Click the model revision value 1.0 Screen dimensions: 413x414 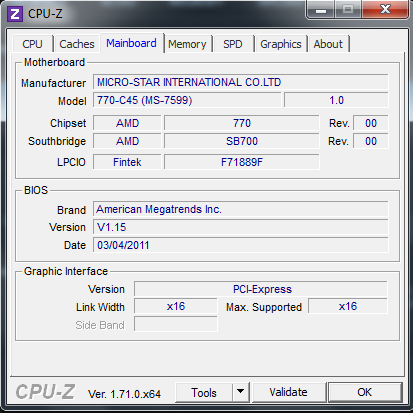[336, 100]
